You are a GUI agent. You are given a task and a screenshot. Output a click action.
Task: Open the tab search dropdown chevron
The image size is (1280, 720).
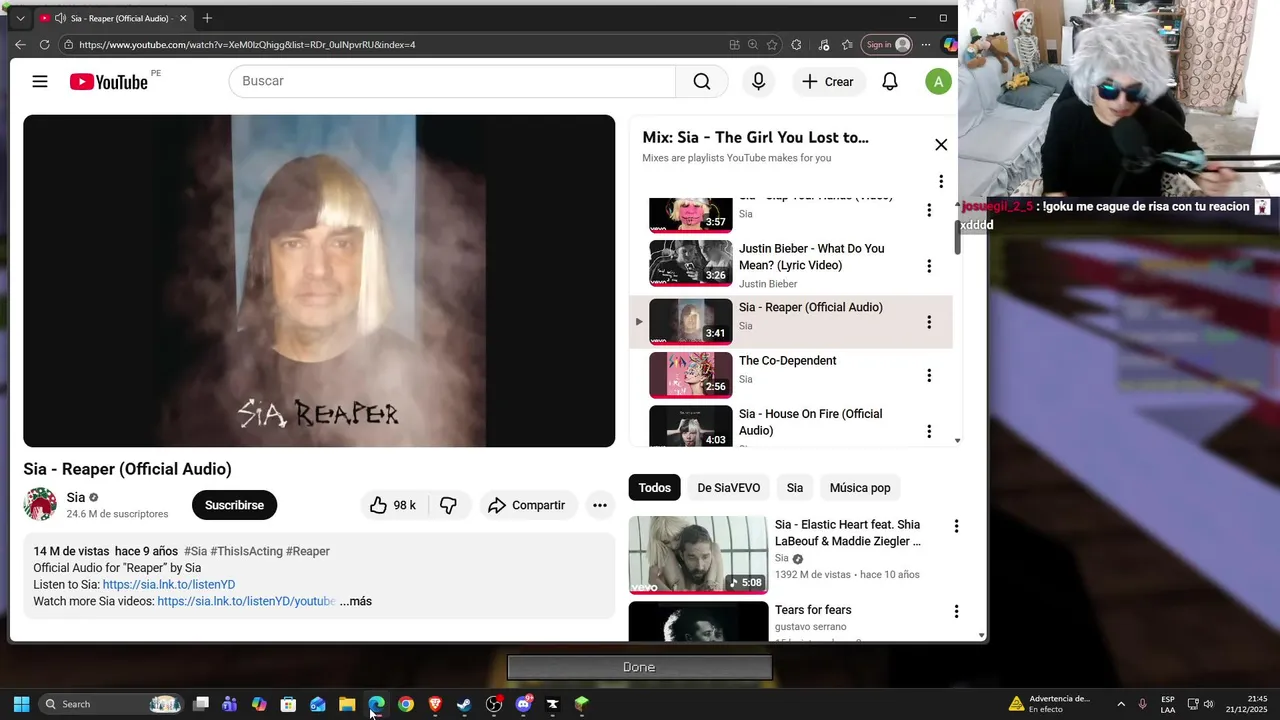click(x=20, y=18)
